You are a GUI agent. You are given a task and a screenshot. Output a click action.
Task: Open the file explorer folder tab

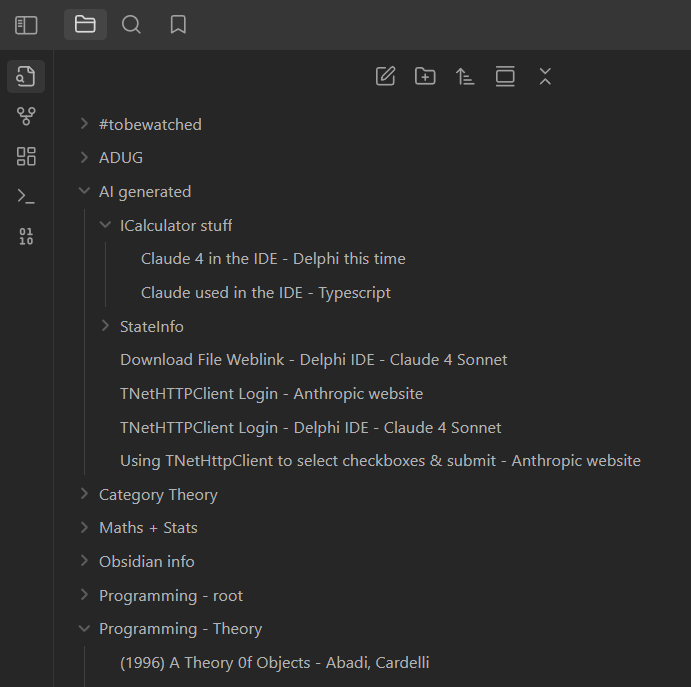pos(85,24)
